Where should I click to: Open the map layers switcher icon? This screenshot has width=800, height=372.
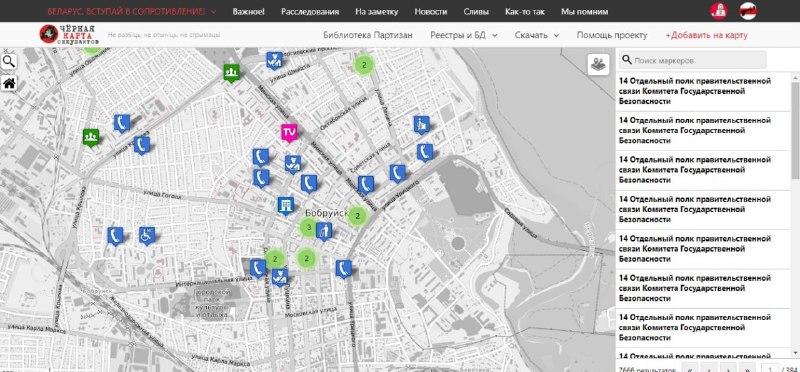[598, 65]
